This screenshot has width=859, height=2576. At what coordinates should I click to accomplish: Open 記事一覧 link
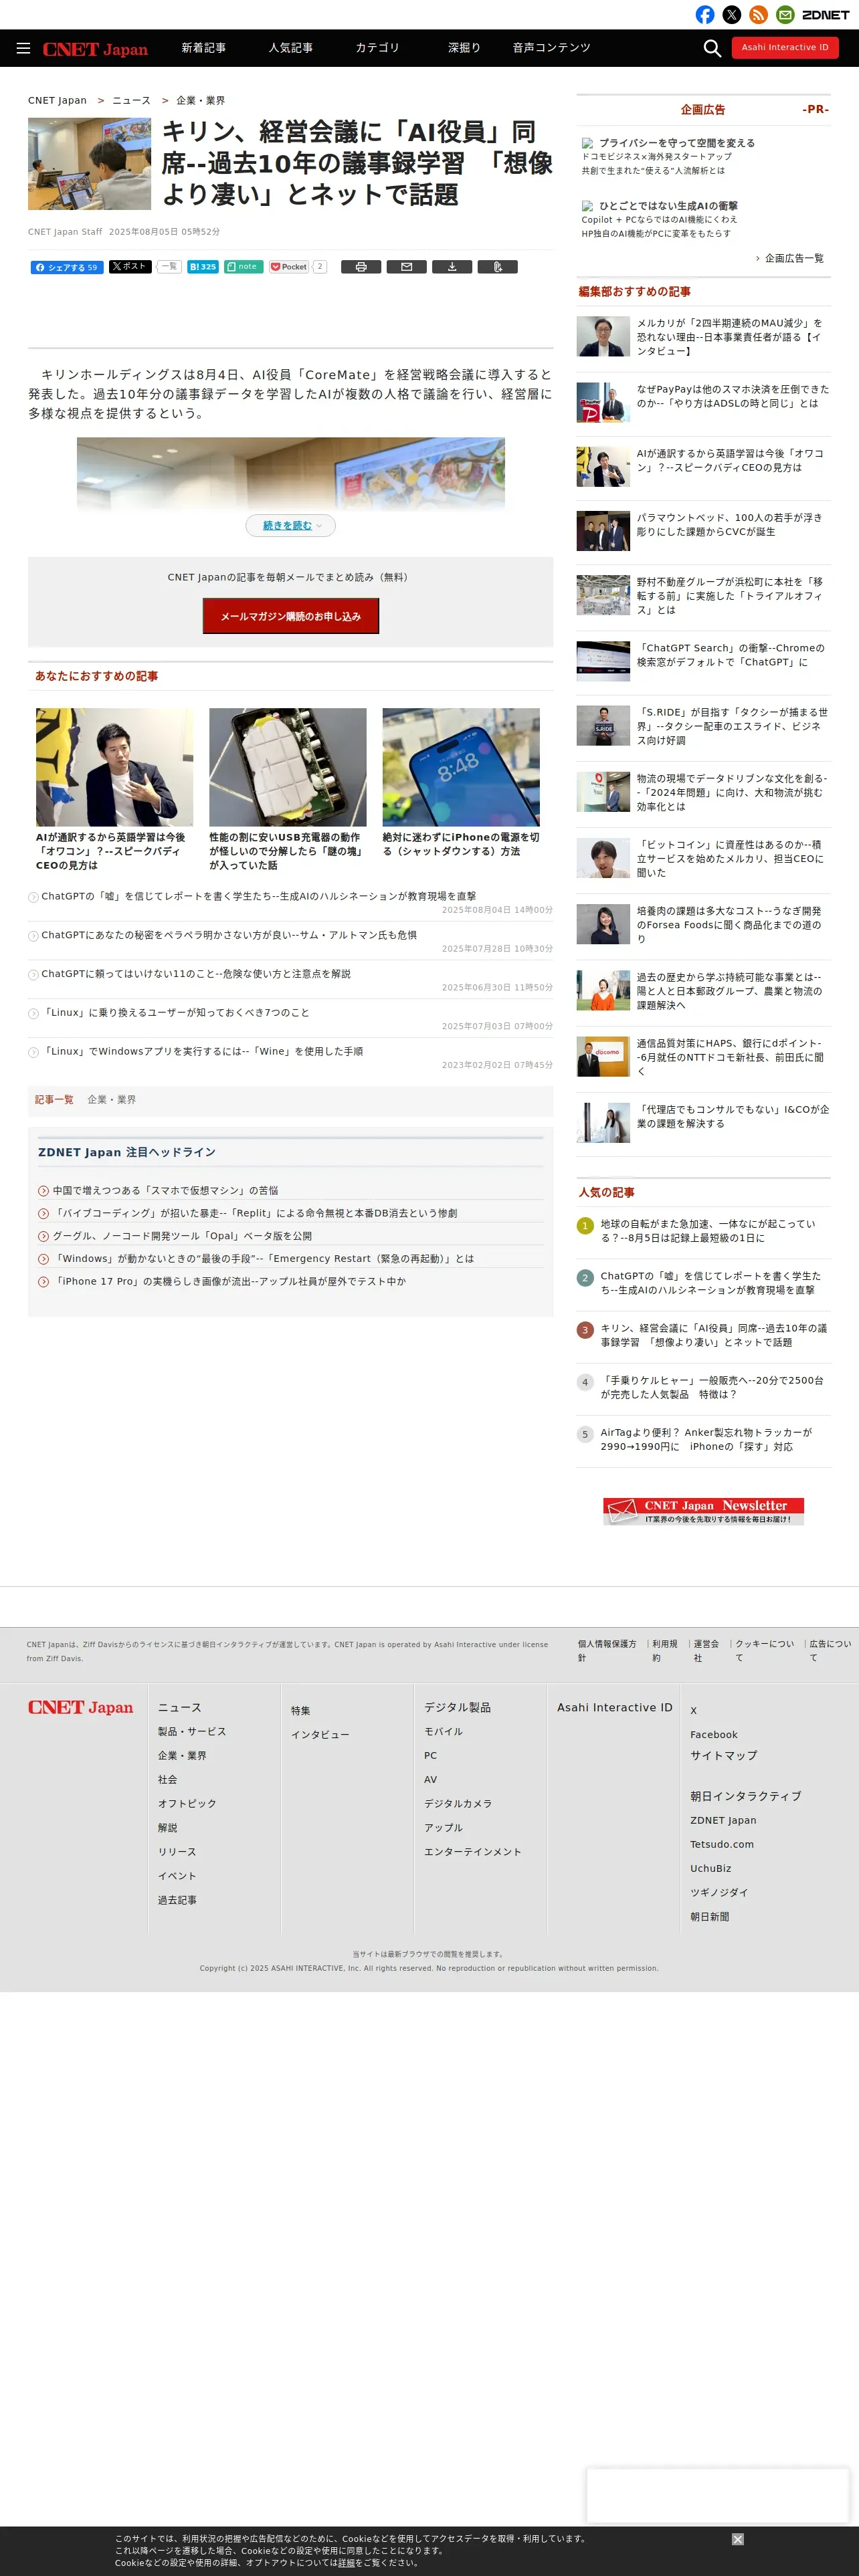(x=54, y=1099)
